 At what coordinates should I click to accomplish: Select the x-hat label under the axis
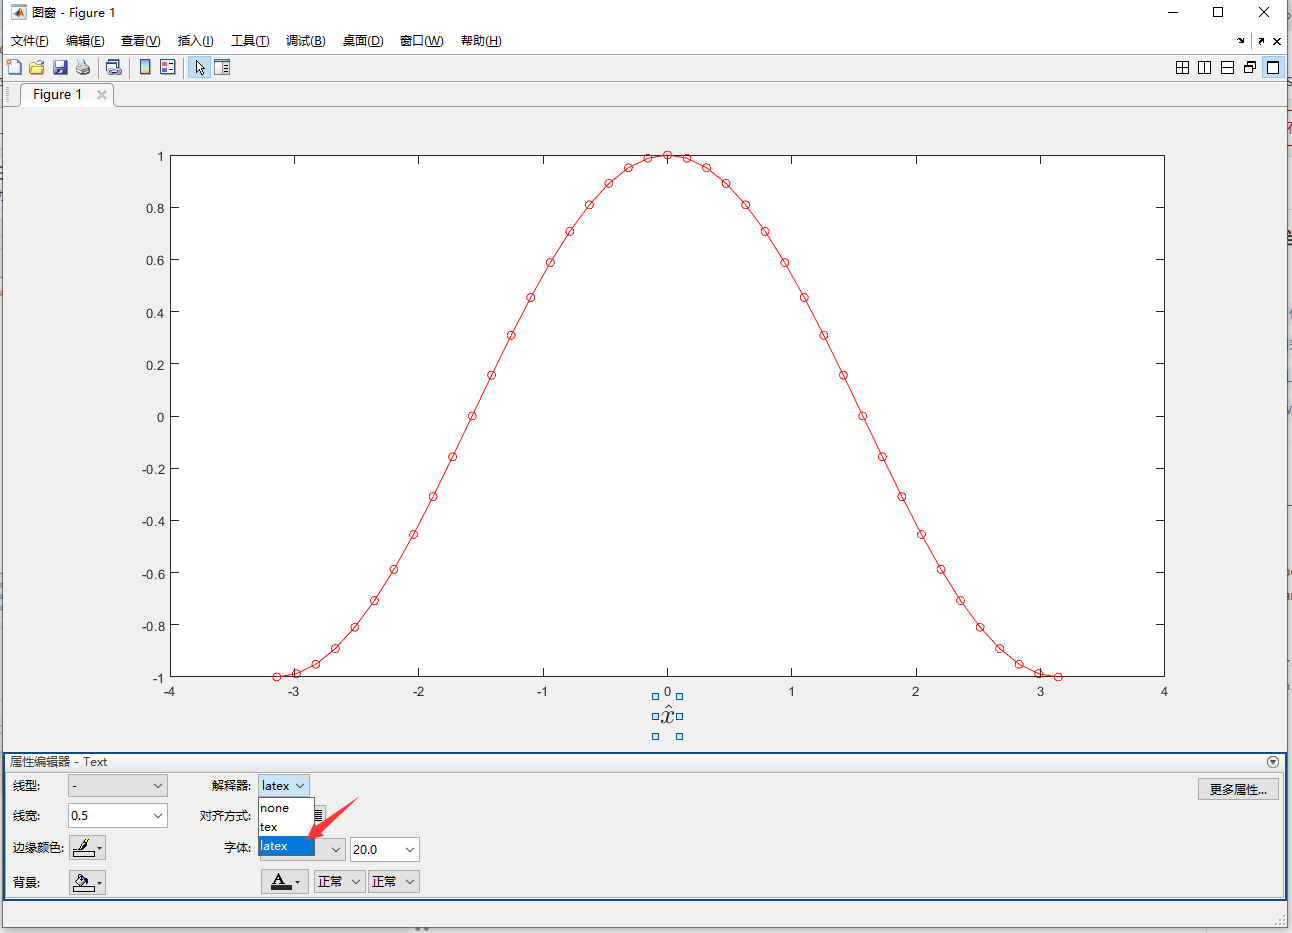point(668,716)
